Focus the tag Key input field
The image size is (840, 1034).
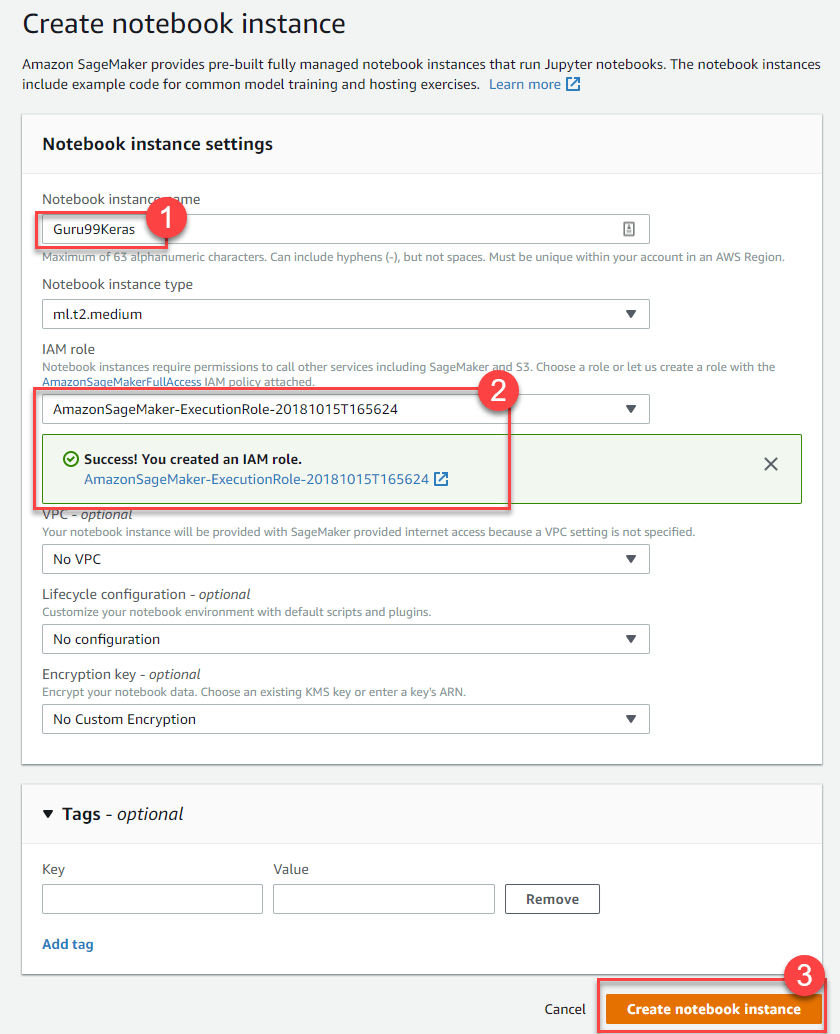[x=152, y=899]
